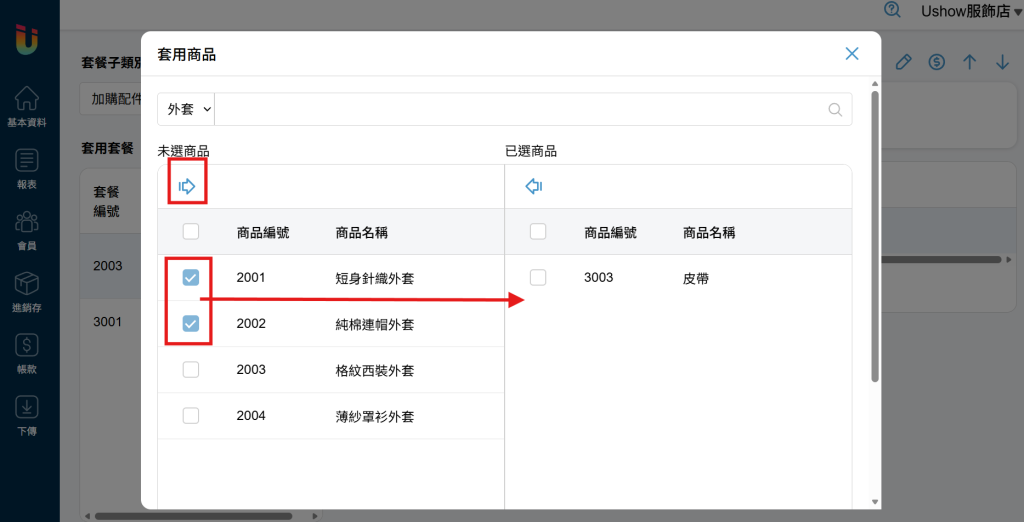The width and height of the screenshot is (1024, 522).
Task: Check the box for 3003 皮帶
Action: [538, 278]
